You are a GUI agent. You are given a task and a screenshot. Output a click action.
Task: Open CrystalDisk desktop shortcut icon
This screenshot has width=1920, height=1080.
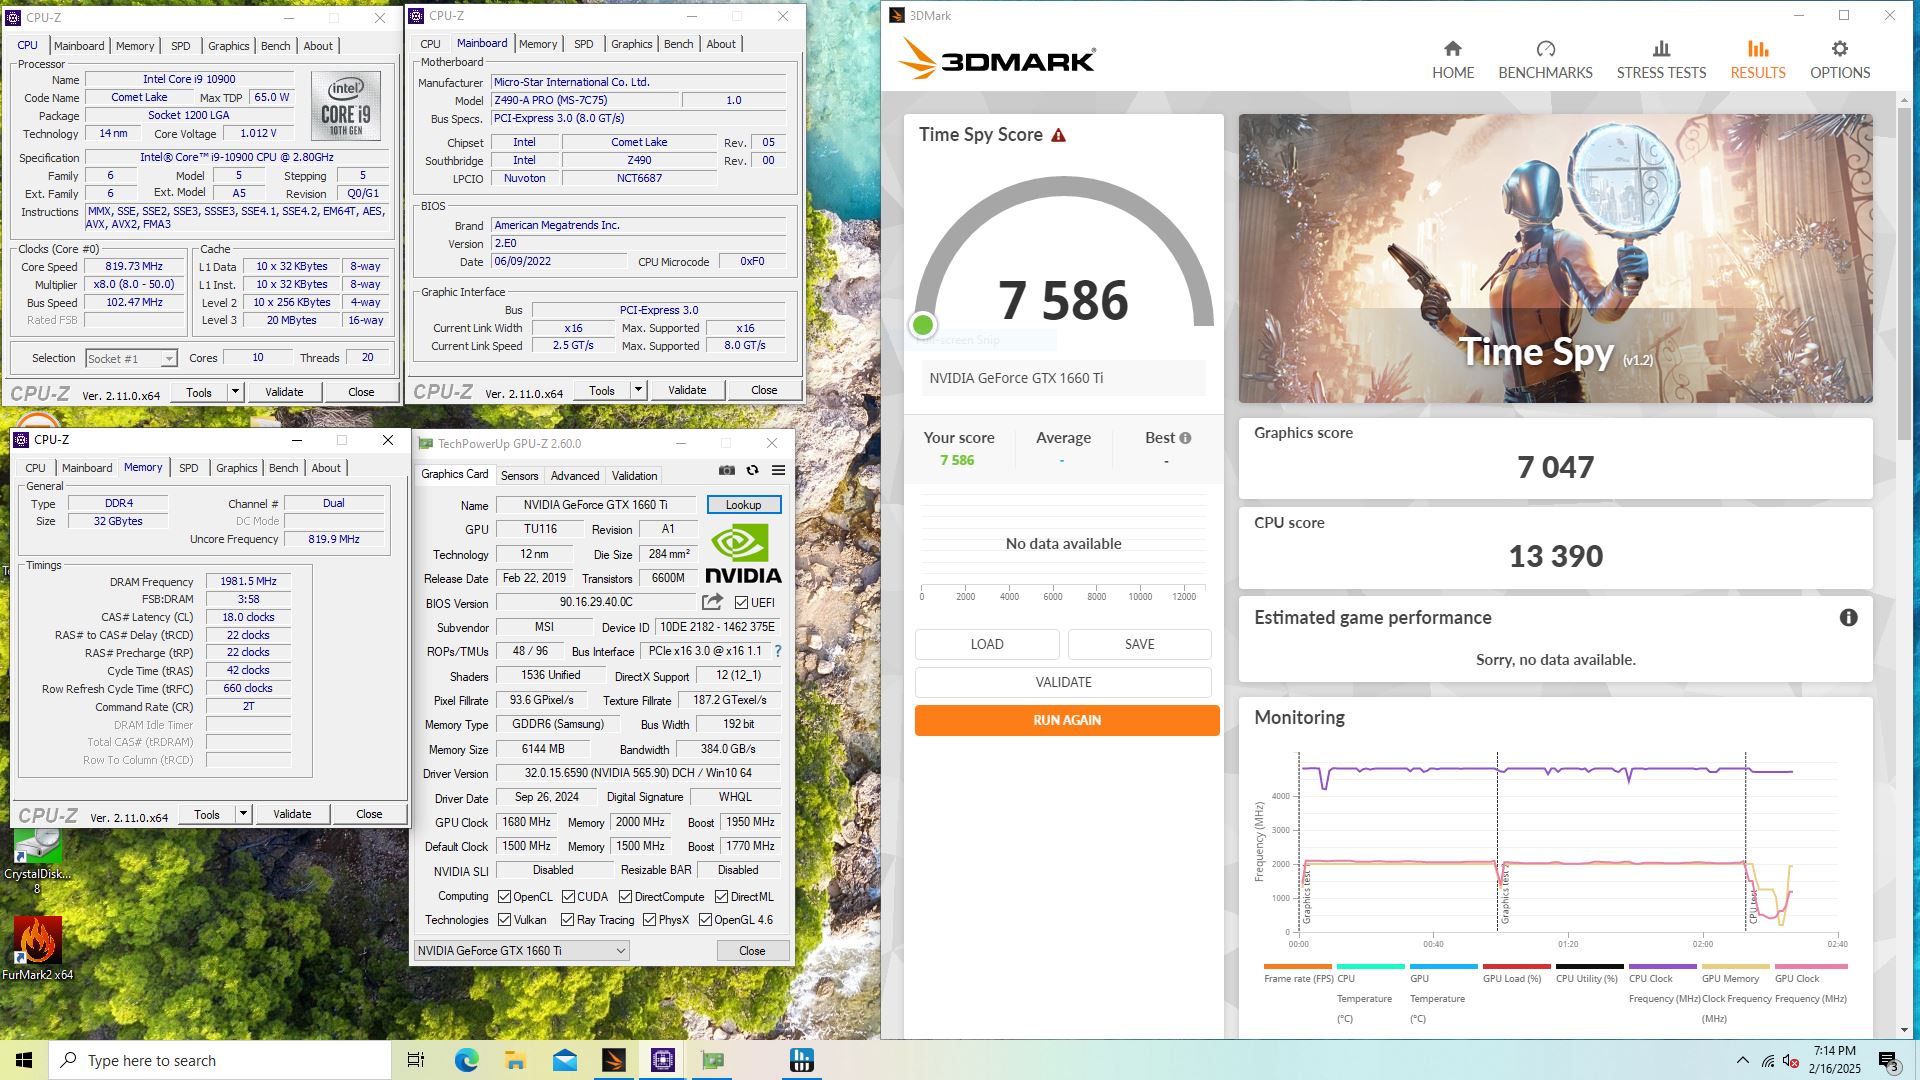pyautogui.click(x=37, y=860)
